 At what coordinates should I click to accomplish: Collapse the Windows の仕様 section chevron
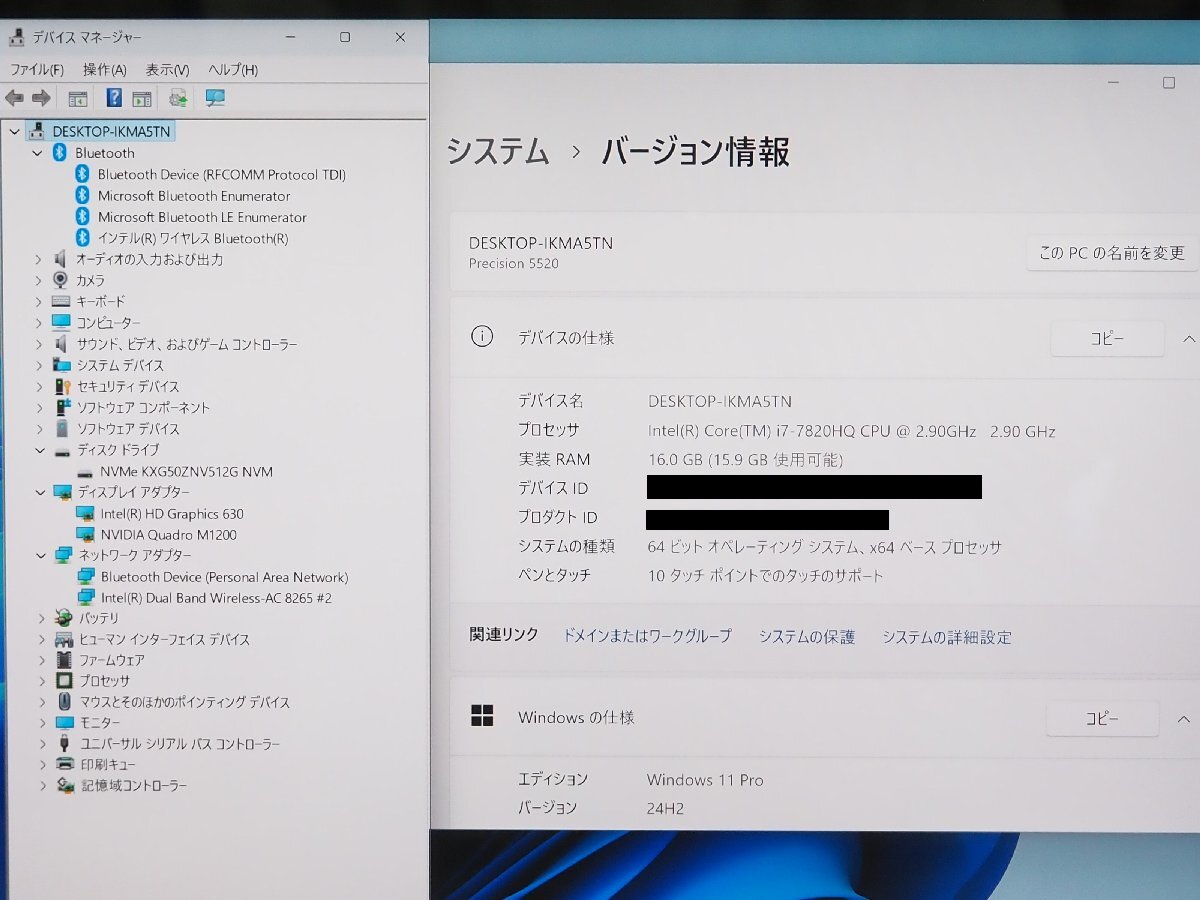tap(1184, 719)
